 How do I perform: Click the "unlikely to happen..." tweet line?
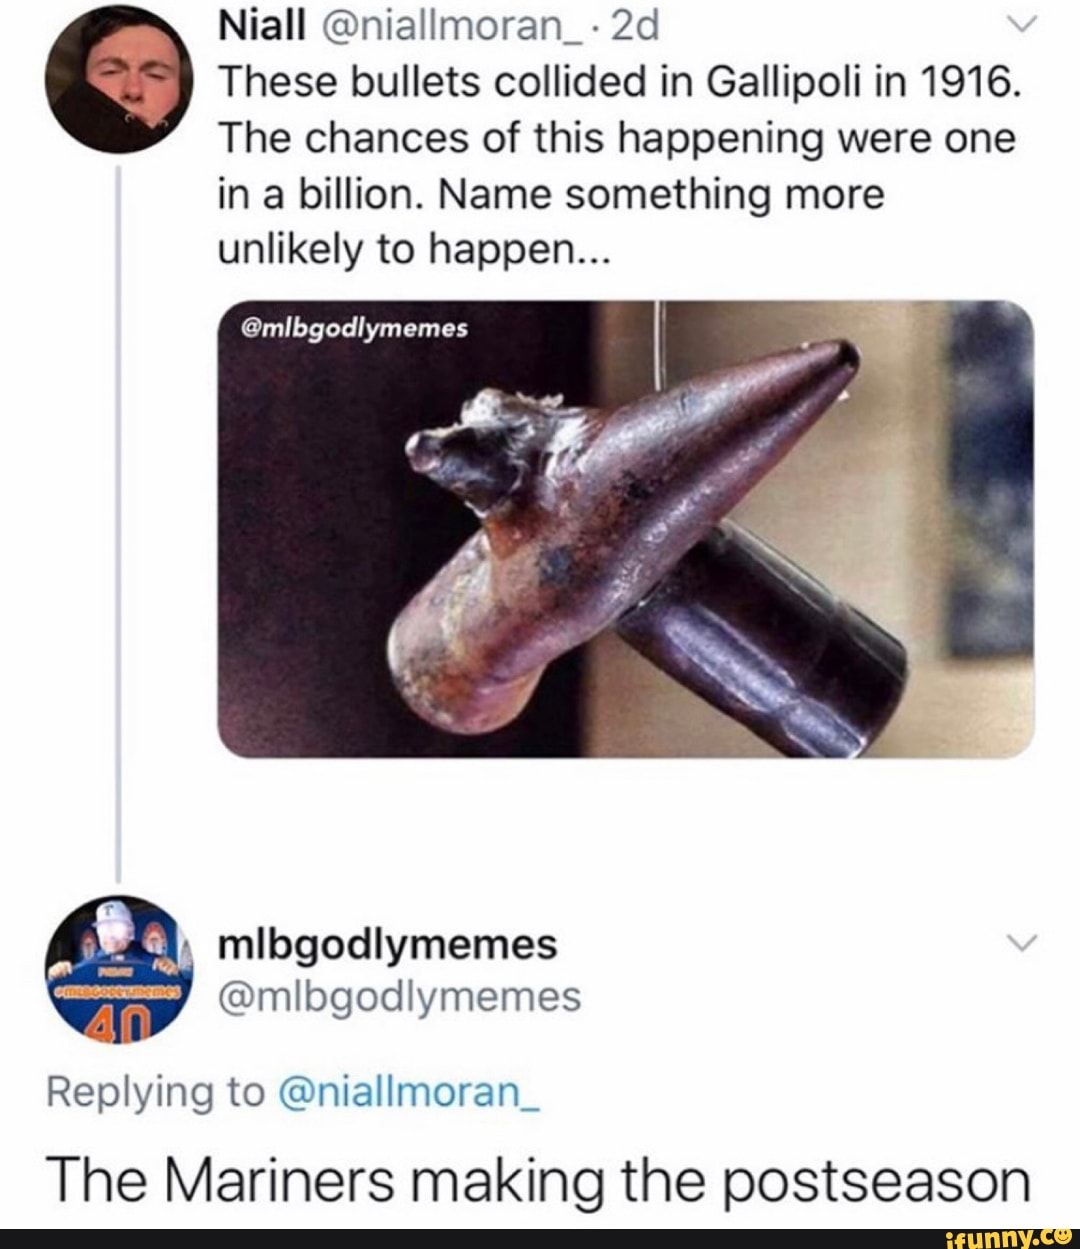coord(412,249)
